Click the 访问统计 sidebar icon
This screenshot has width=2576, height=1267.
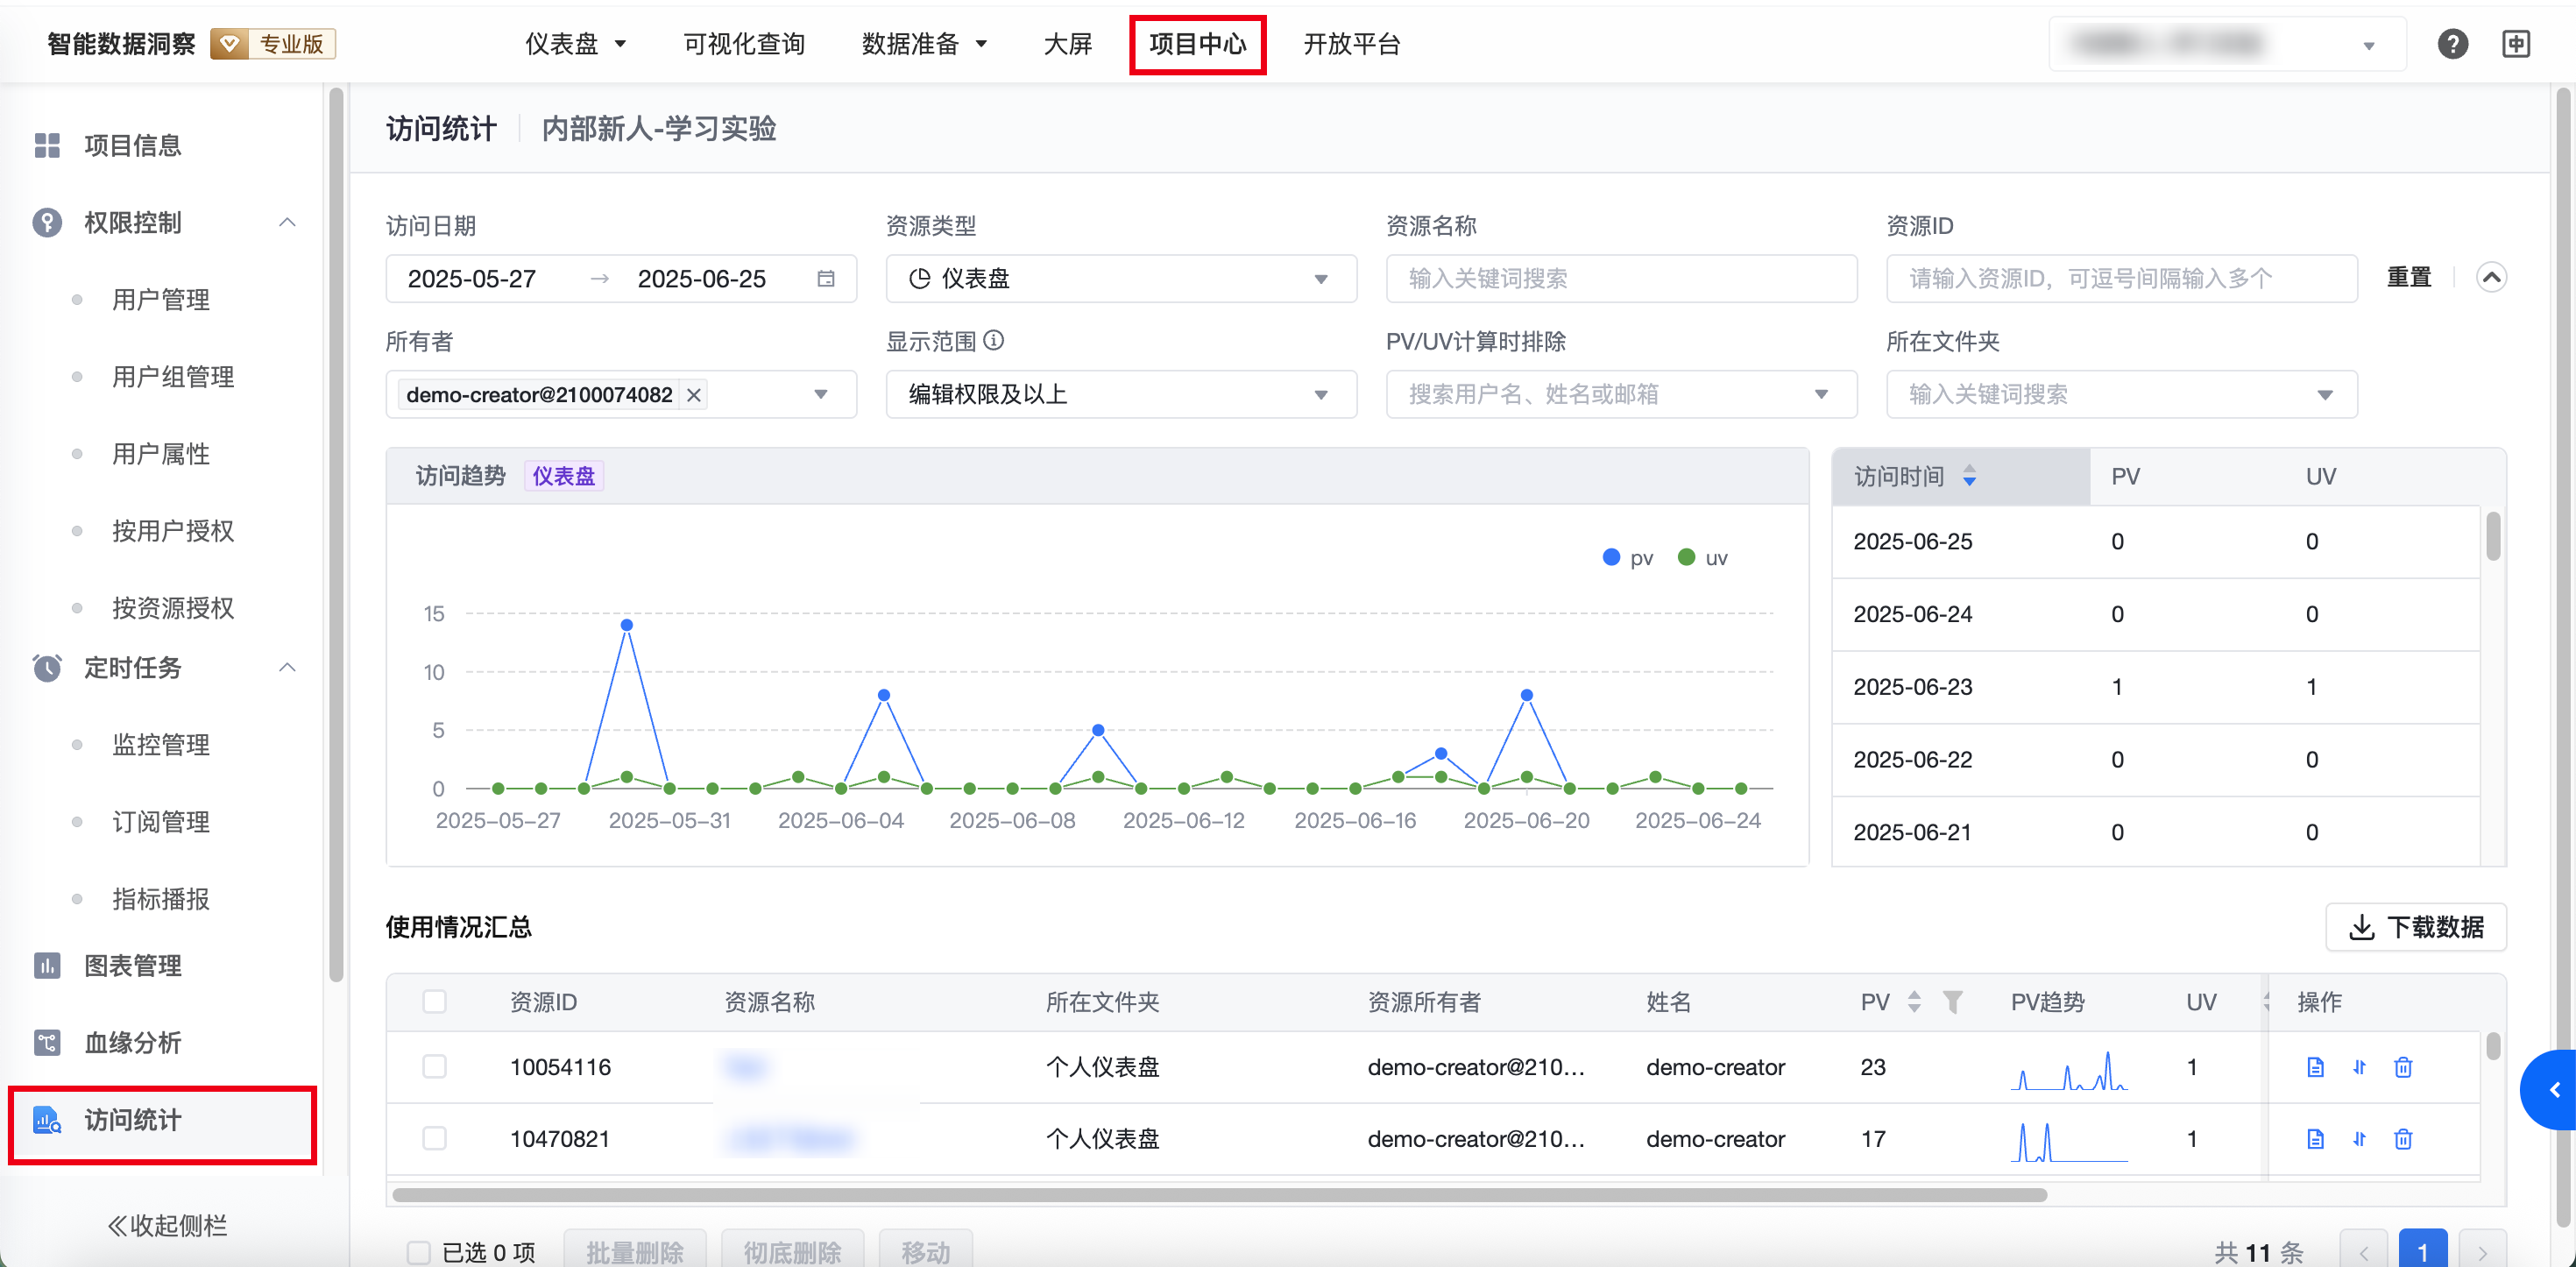point(47,1120)
